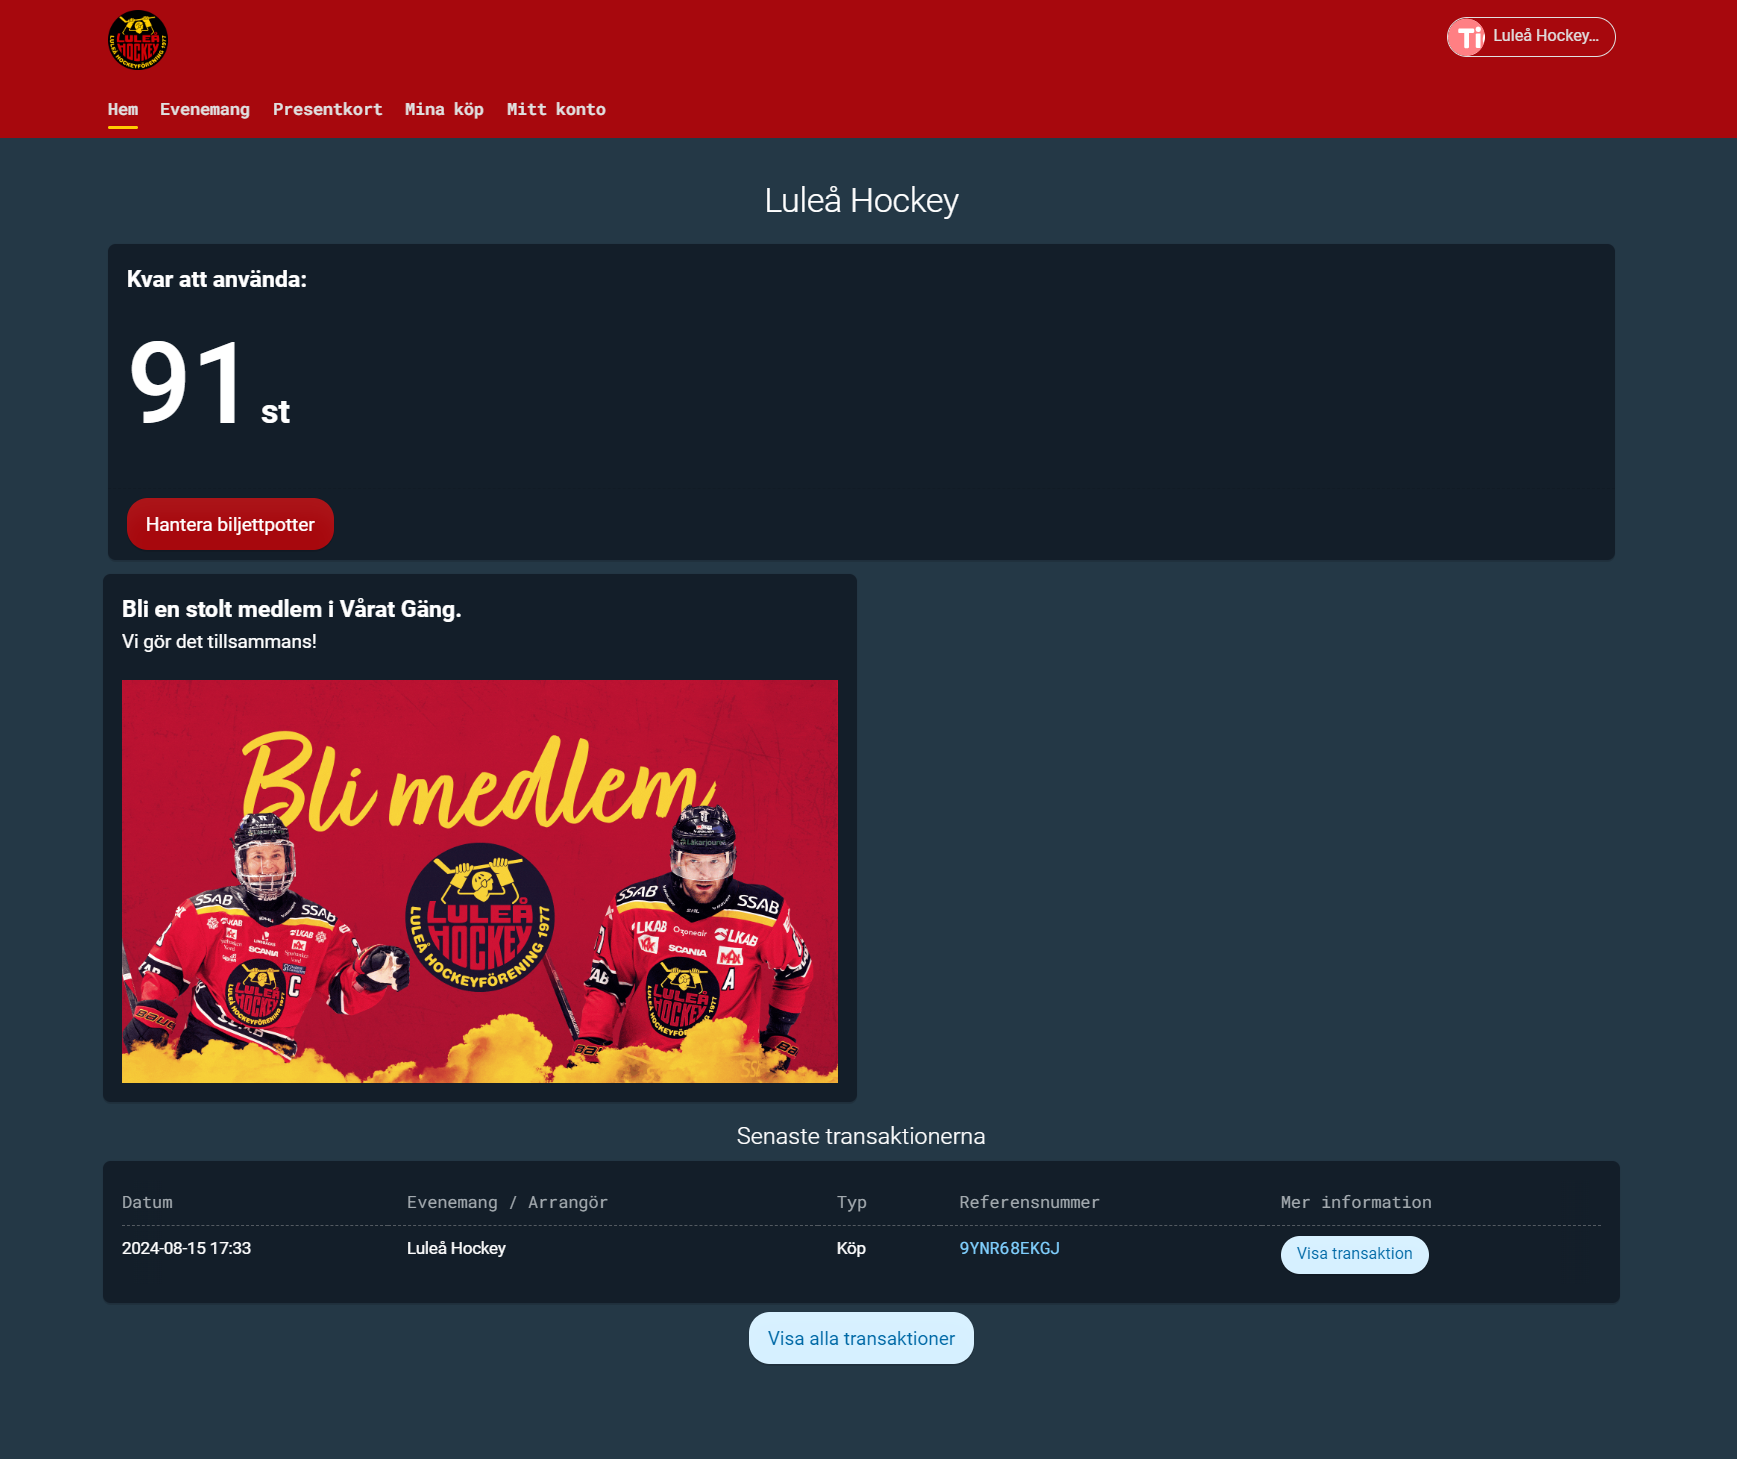Select the Luleå Hockey cell in transactions table
Viewport: 1737px width, 1459px height.
[456, 1248]
